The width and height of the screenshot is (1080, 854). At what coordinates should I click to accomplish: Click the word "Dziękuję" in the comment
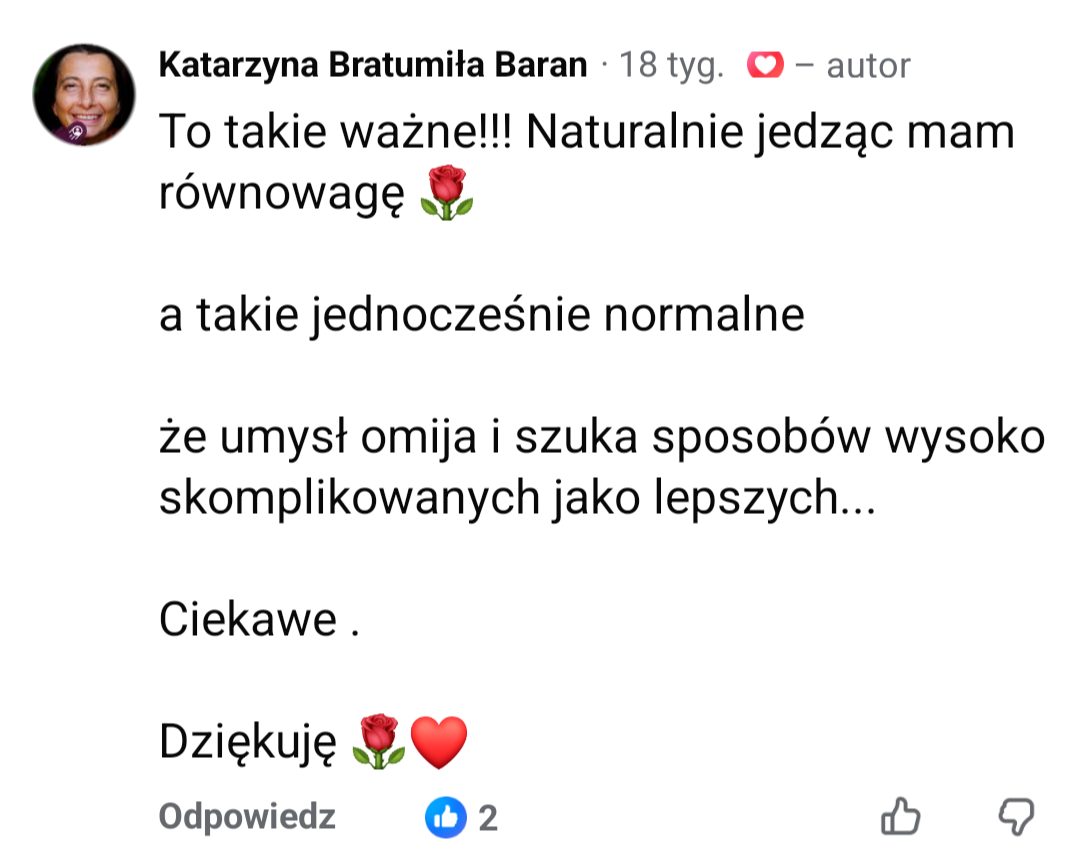(247, 743)
